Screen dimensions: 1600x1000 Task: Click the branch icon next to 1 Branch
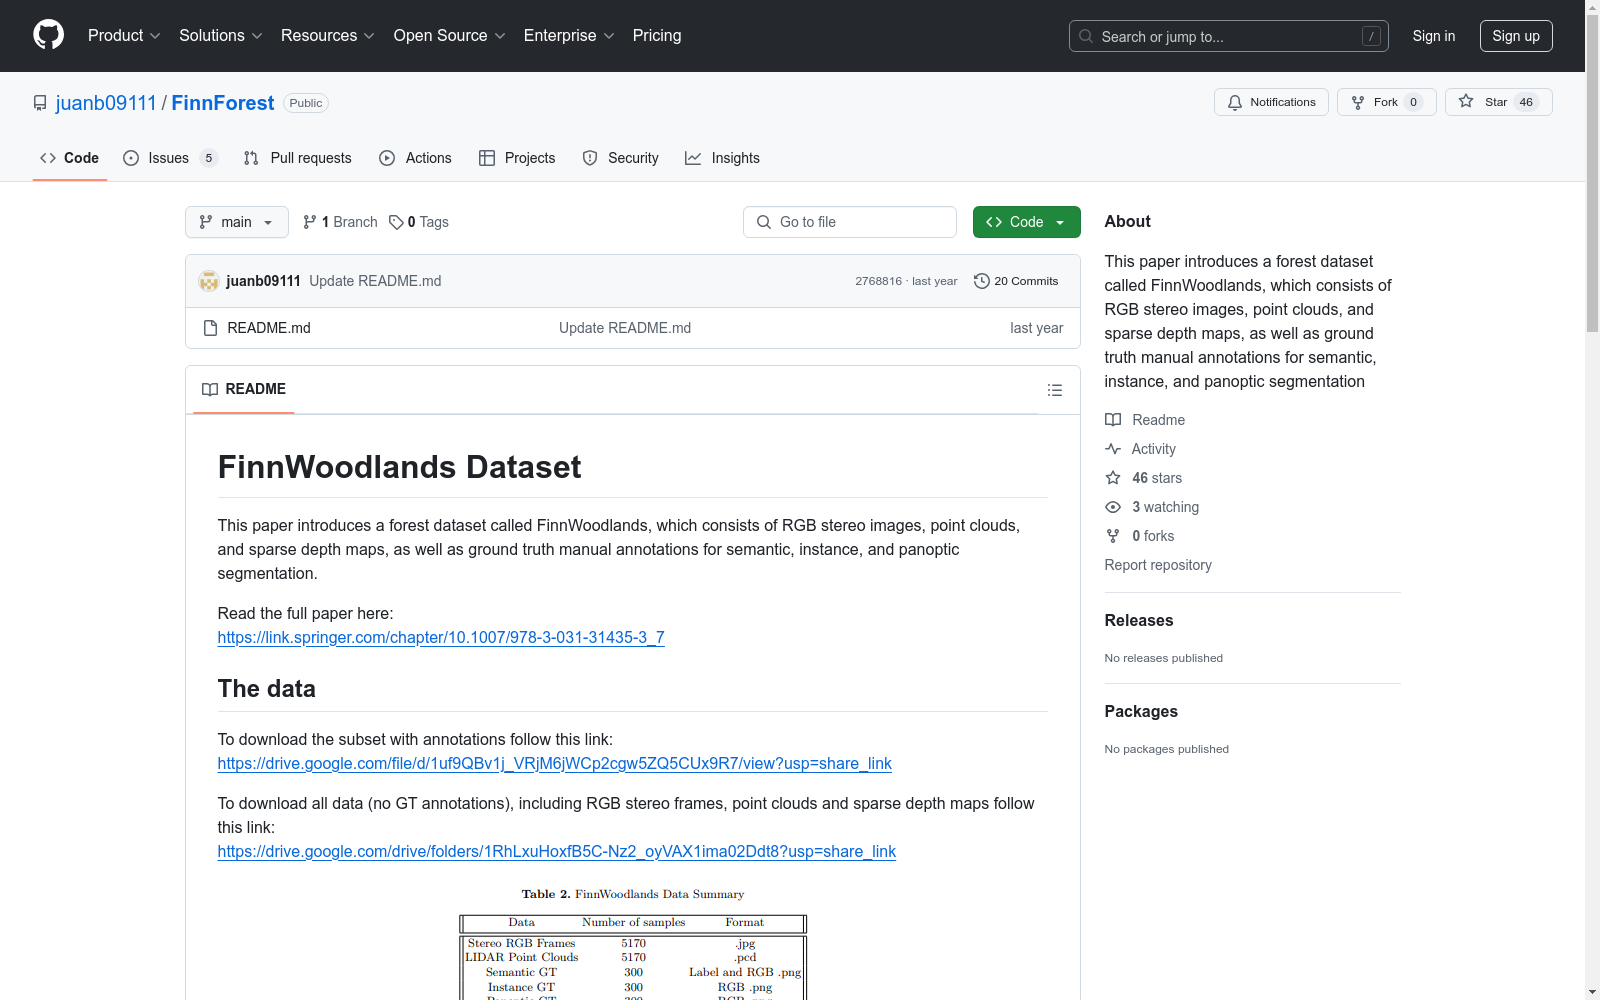coord(310,222)
